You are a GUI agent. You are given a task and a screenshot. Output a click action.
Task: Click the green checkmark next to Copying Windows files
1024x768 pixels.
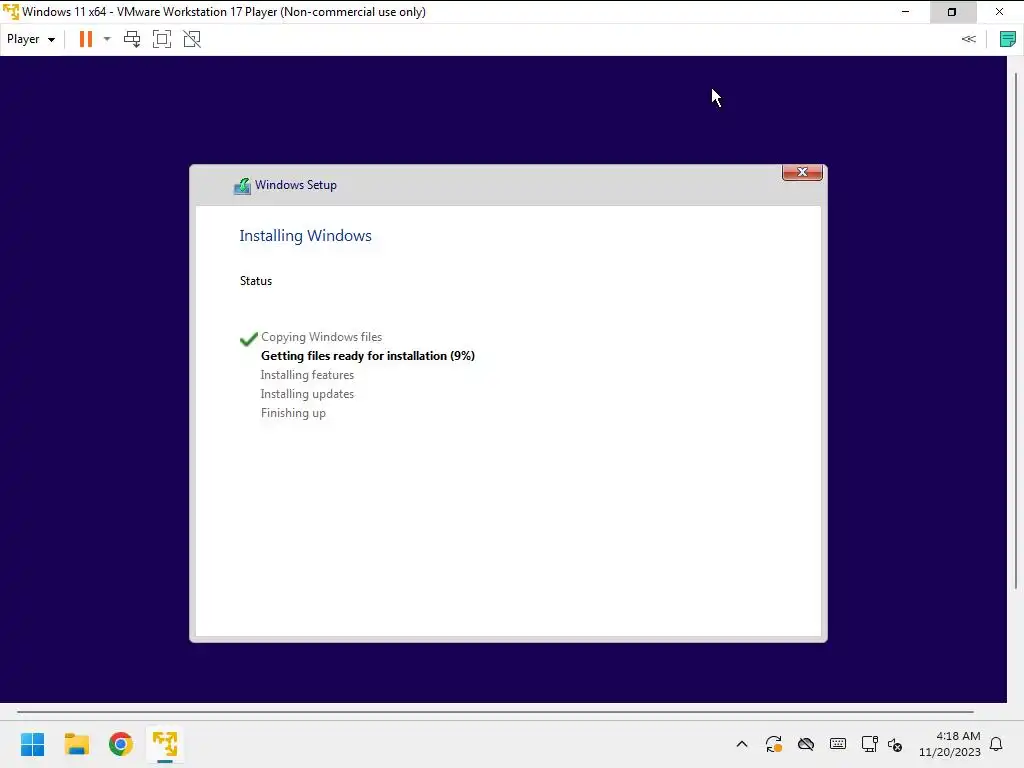pos(249,338)
